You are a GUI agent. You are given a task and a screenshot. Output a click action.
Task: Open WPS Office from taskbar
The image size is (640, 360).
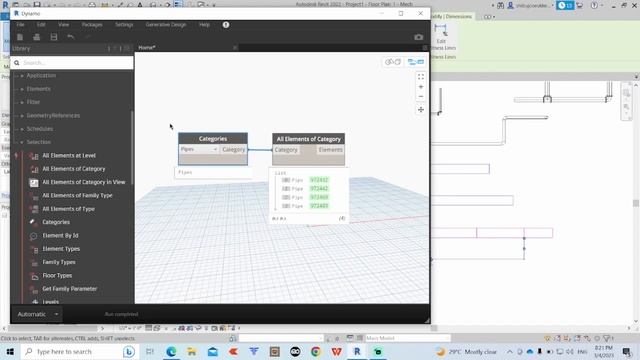point(336,351)
